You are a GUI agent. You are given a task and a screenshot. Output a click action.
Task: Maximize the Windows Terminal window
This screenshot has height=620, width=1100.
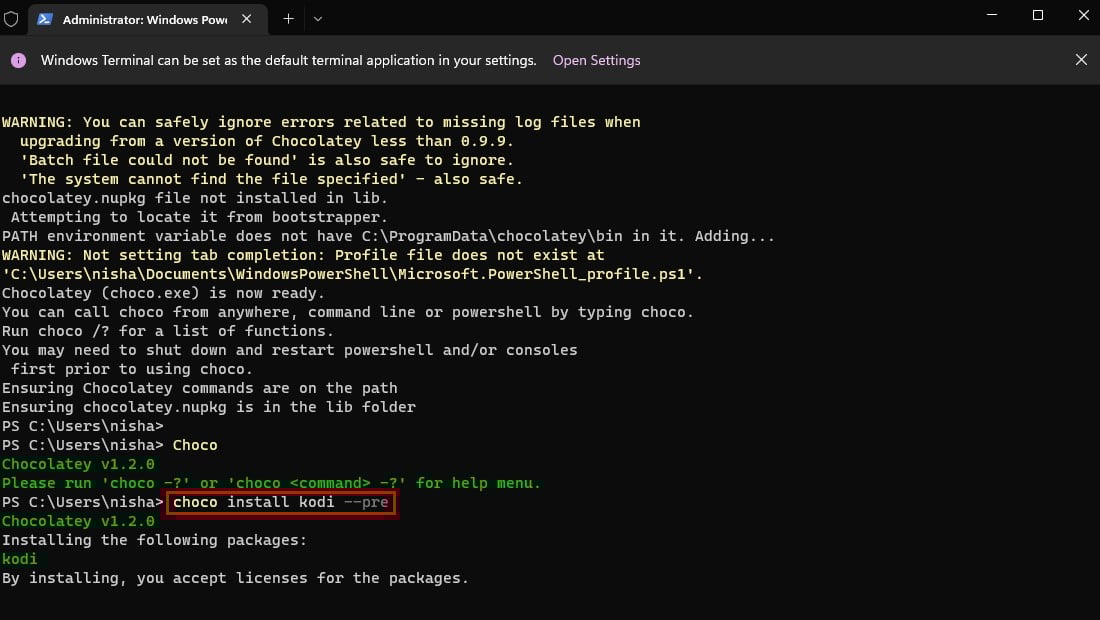[x=1037, y=15]
